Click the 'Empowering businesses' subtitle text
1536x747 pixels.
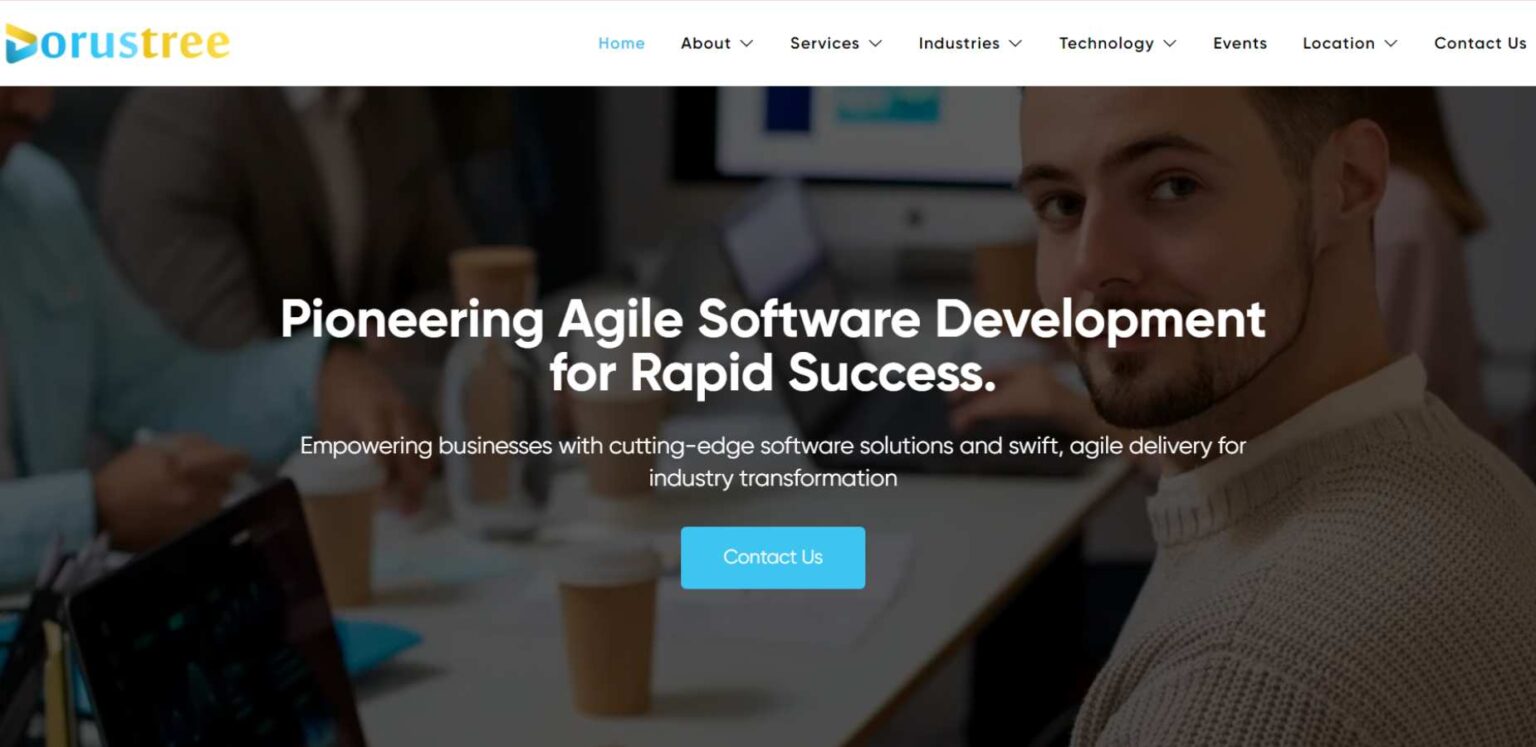(x=773, y=461)
